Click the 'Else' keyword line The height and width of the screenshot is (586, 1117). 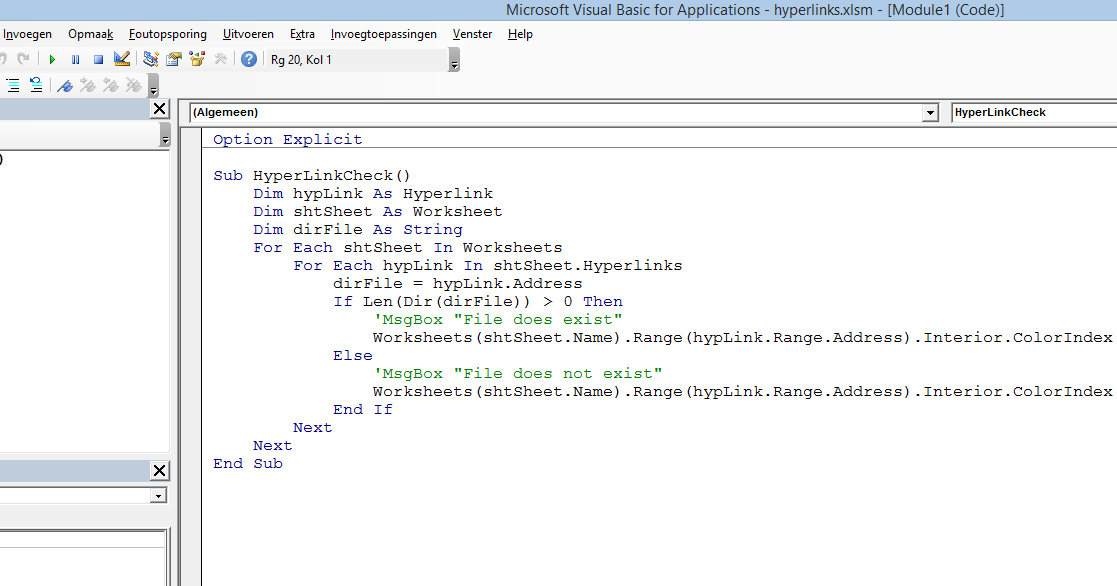pyautogui.click(x=353, y=355)
